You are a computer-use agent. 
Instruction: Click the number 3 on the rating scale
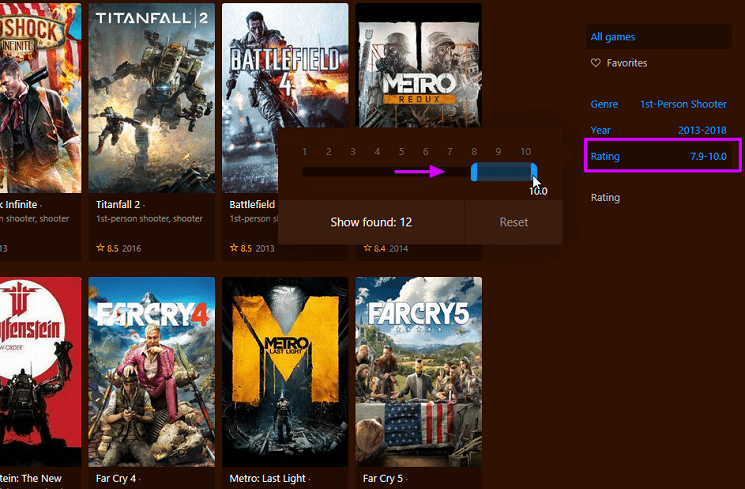coord(353,152)
